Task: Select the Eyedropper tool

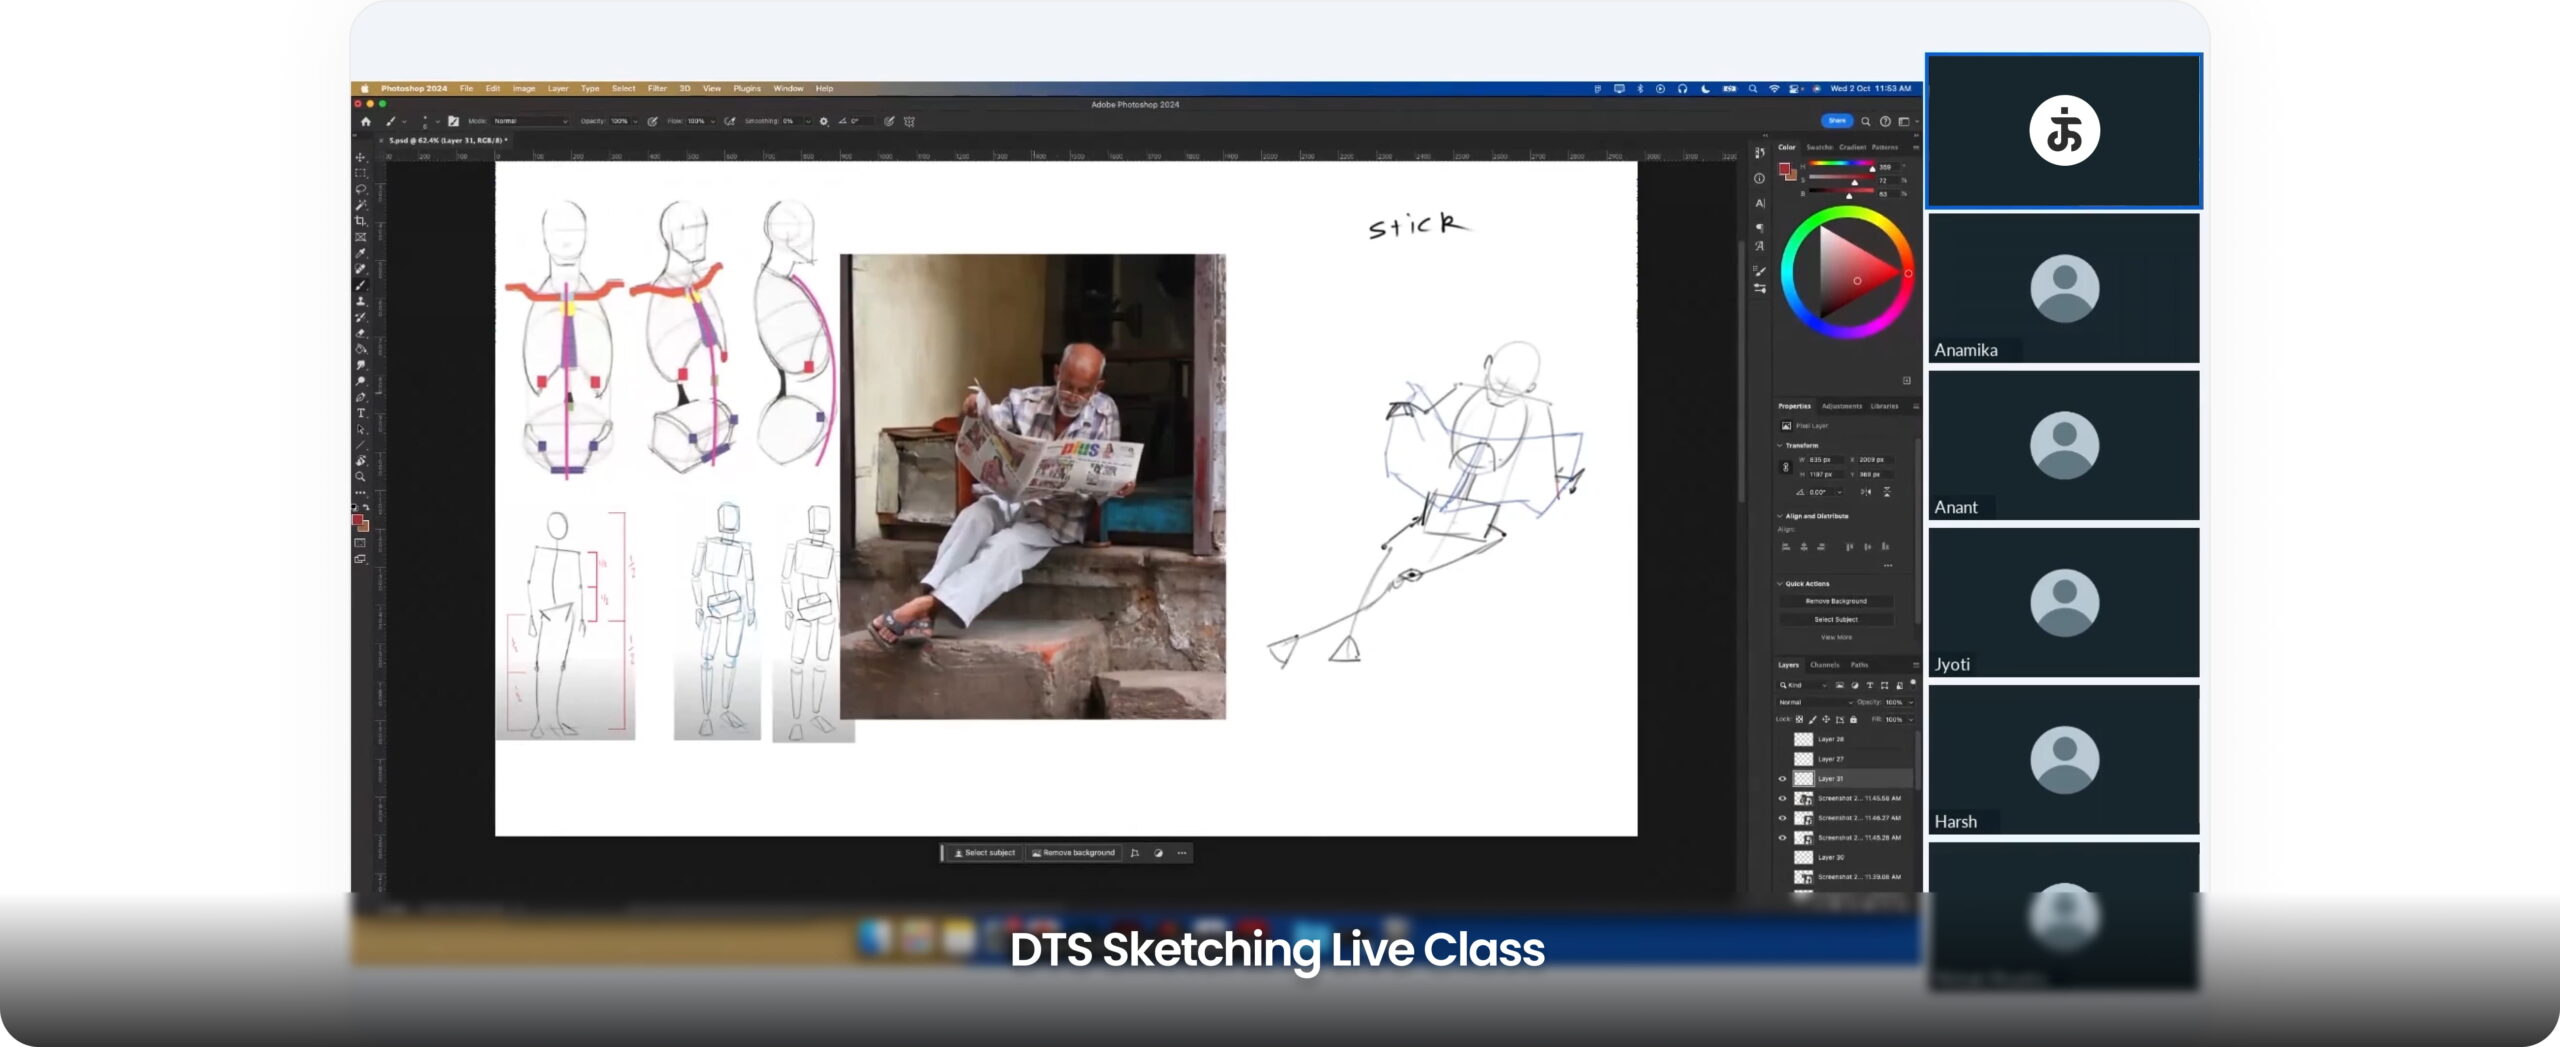Action: pos(360,253)
